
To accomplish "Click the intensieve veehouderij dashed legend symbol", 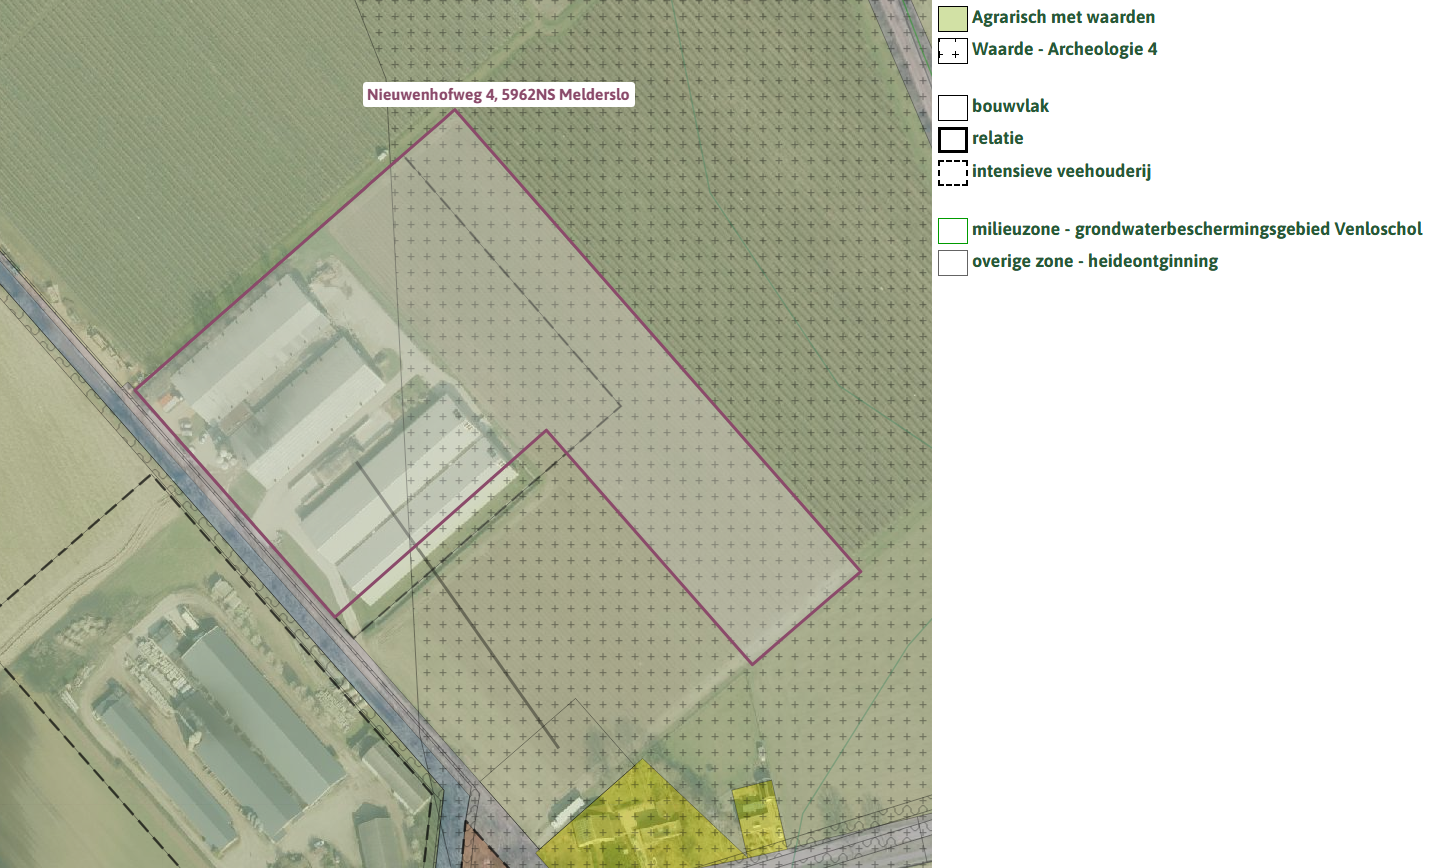I will pyautogui.click(x=953, y=172).
